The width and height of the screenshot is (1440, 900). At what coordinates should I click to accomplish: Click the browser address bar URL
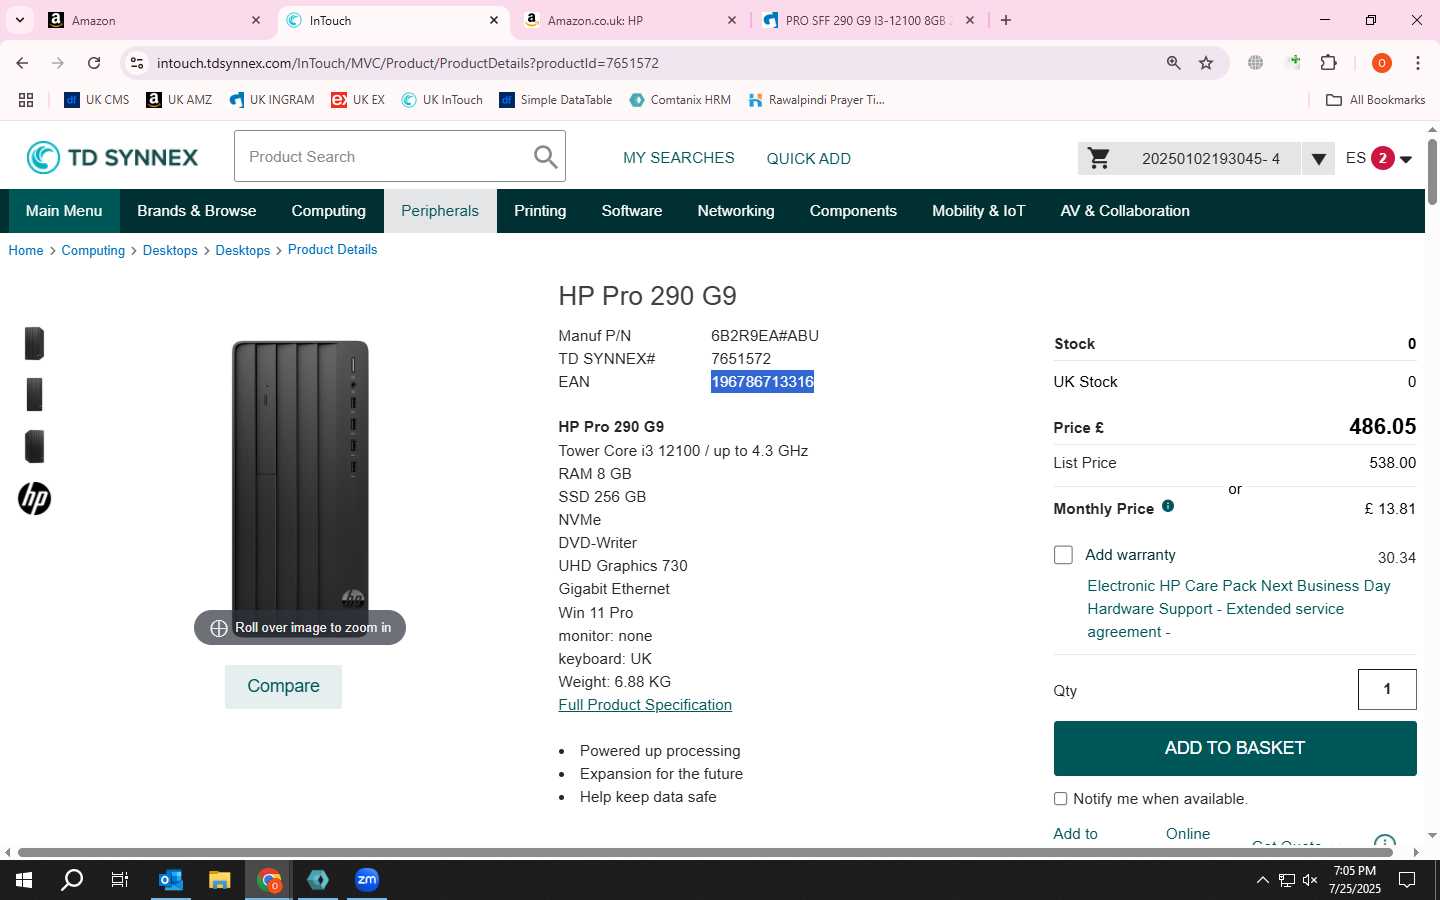pyautogui.click(x=408, y=63)
